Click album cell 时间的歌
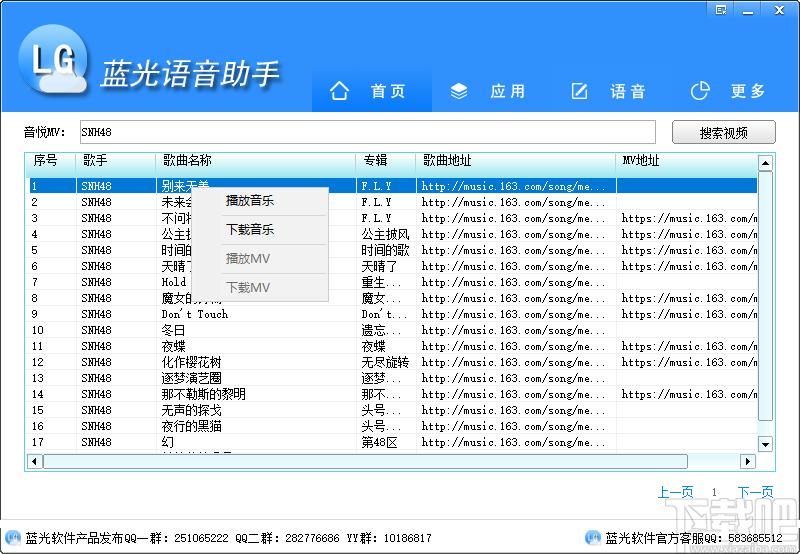800x554 pixels. pos(385,250)
